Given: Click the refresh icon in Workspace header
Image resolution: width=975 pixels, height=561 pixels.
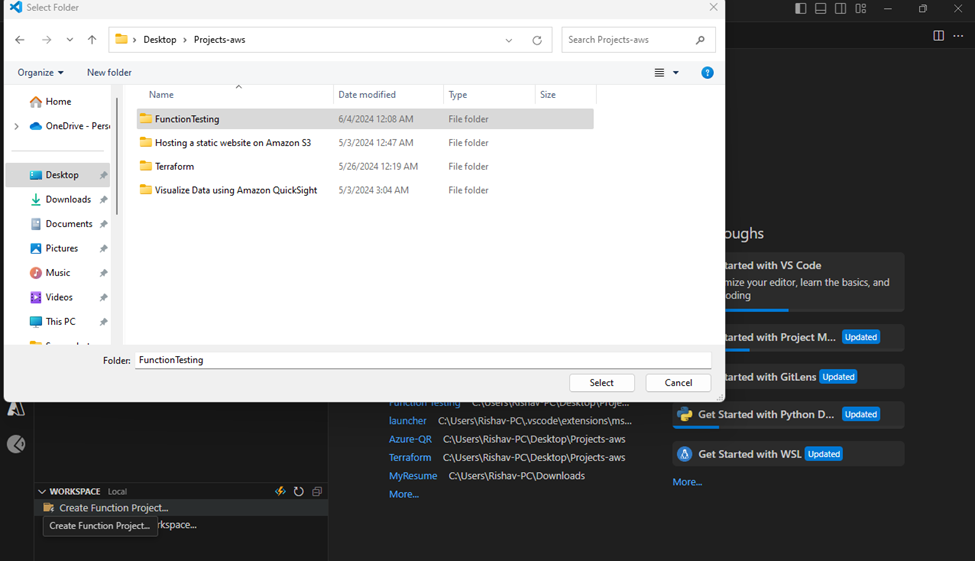Looking at the screenshot, I should coord(298,491).
